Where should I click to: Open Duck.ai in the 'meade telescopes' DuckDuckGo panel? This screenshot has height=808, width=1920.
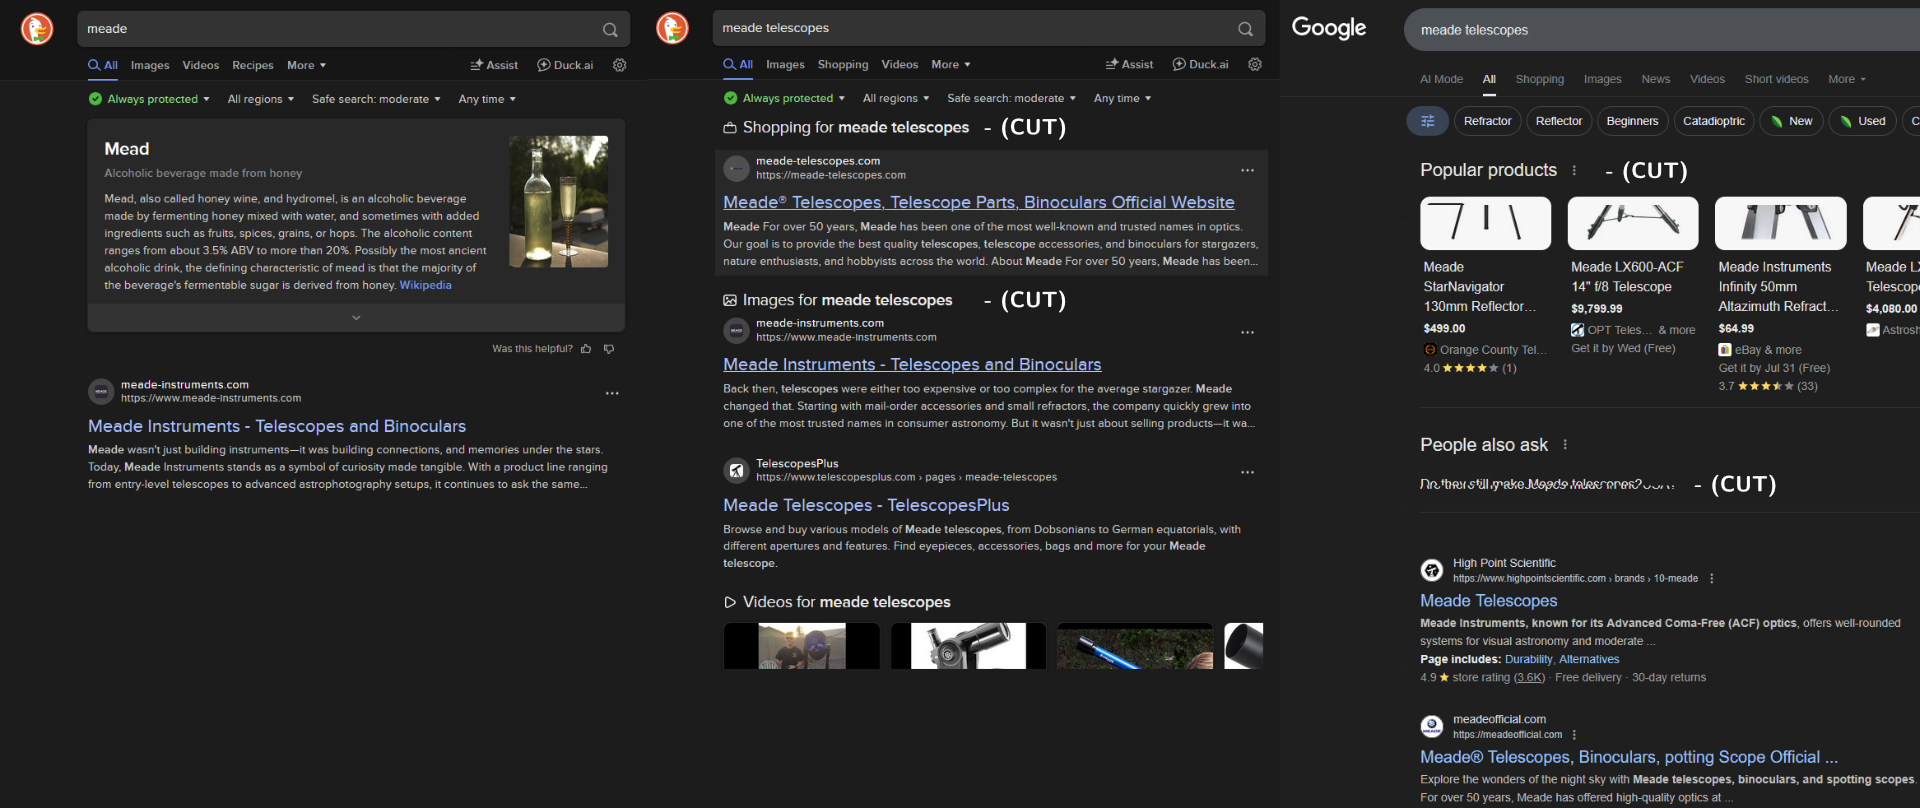(1200, 64)
